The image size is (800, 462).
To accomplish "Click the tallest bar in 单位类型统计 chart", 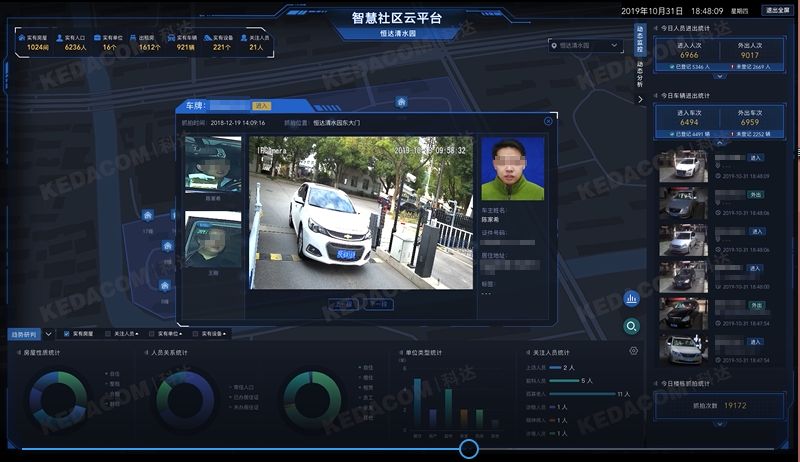I will pyautogui.click(x=417, y=402).
